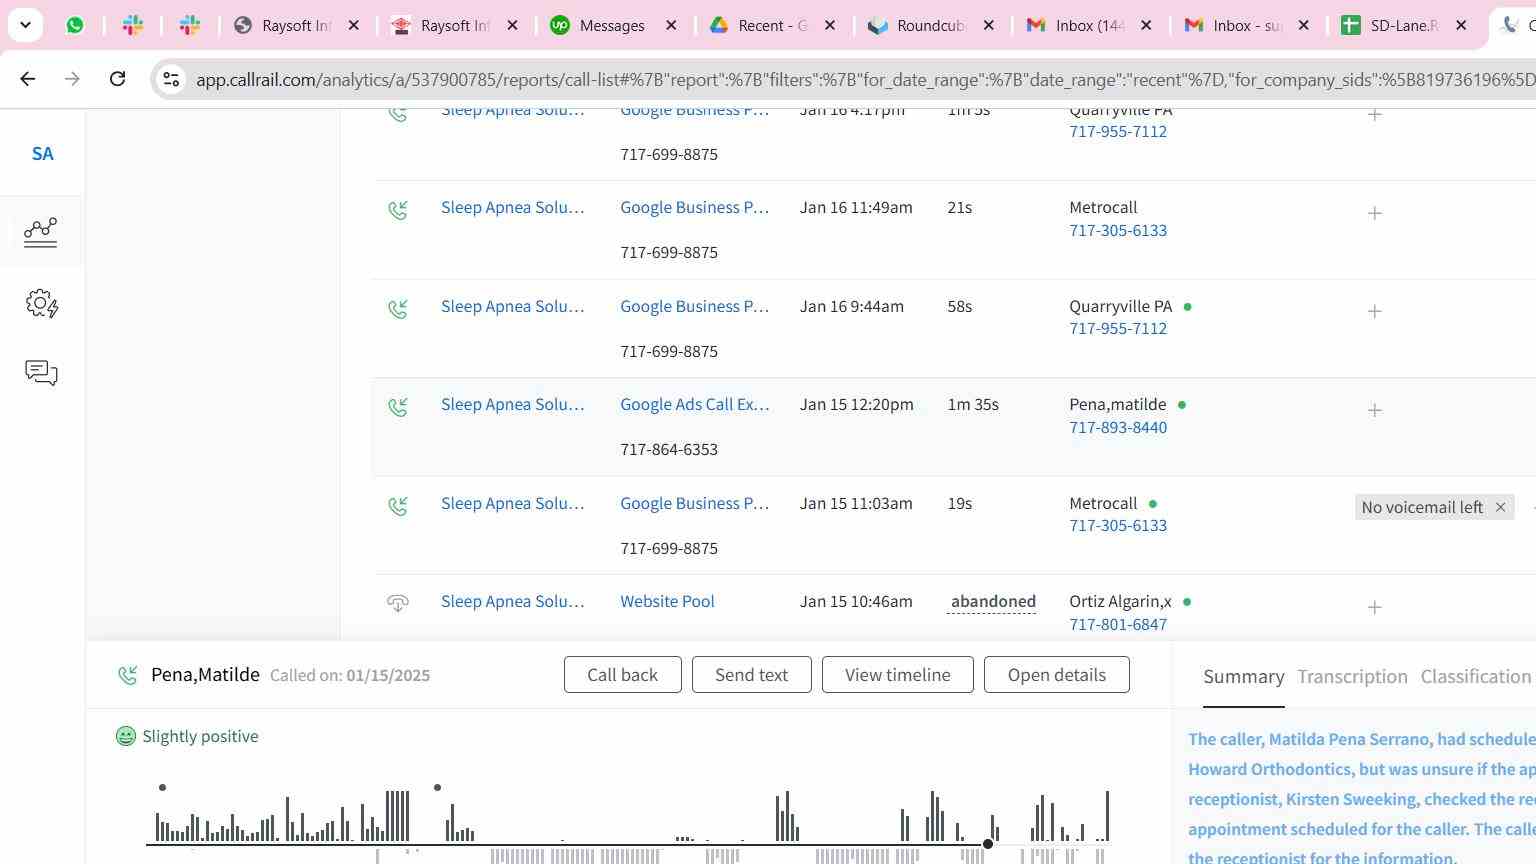Close the Messages browser tab
The width and height of the screenshot is (1536, 864).
[672, 25]
